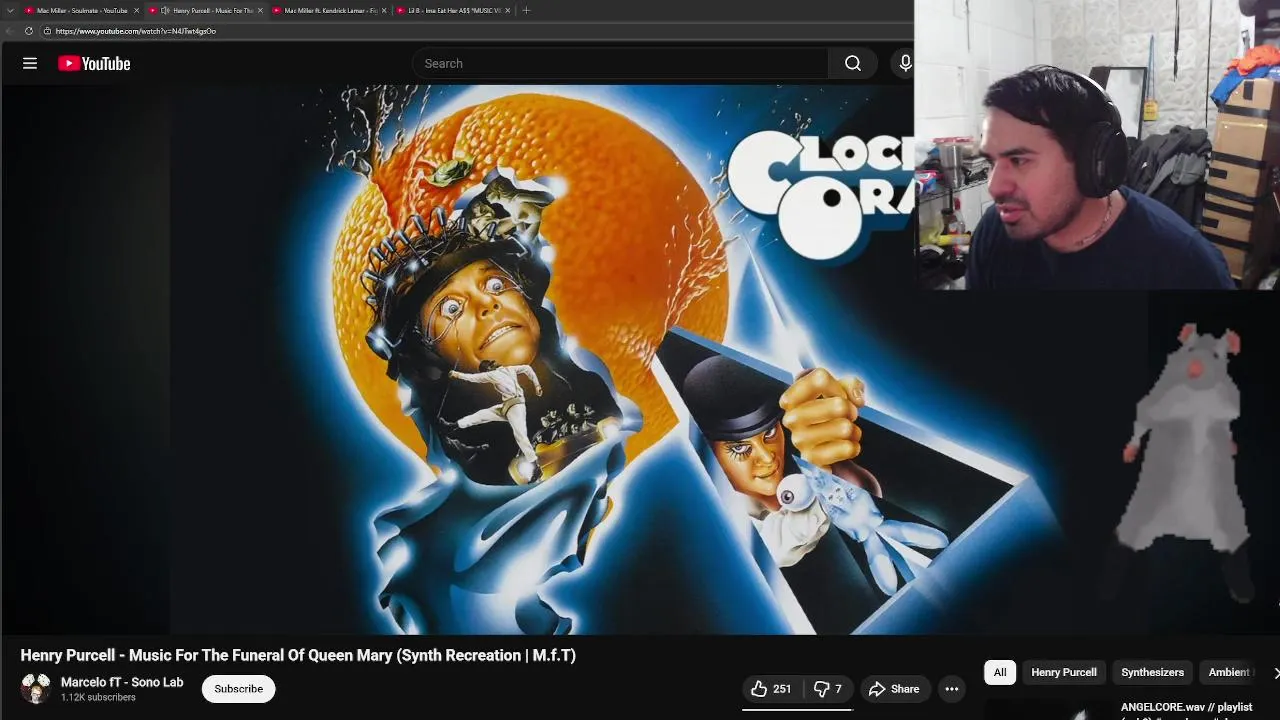Viewport: 1280px width, 720px height.
Task: Open Marcelo fT - Sono Lab channel name
Action: tap(122, 682)
